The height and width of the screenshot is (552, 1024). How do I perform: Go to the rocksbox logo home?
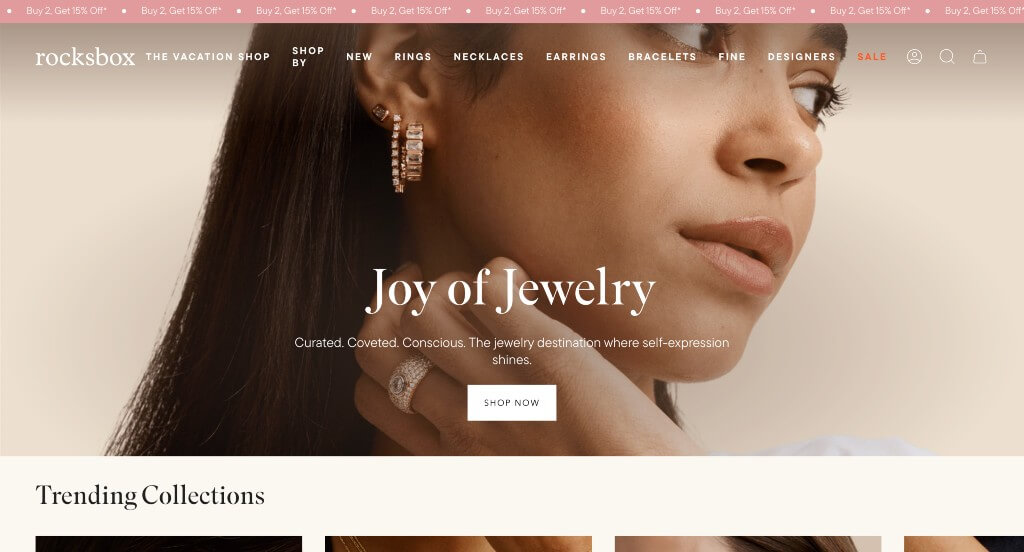(85, 57)
